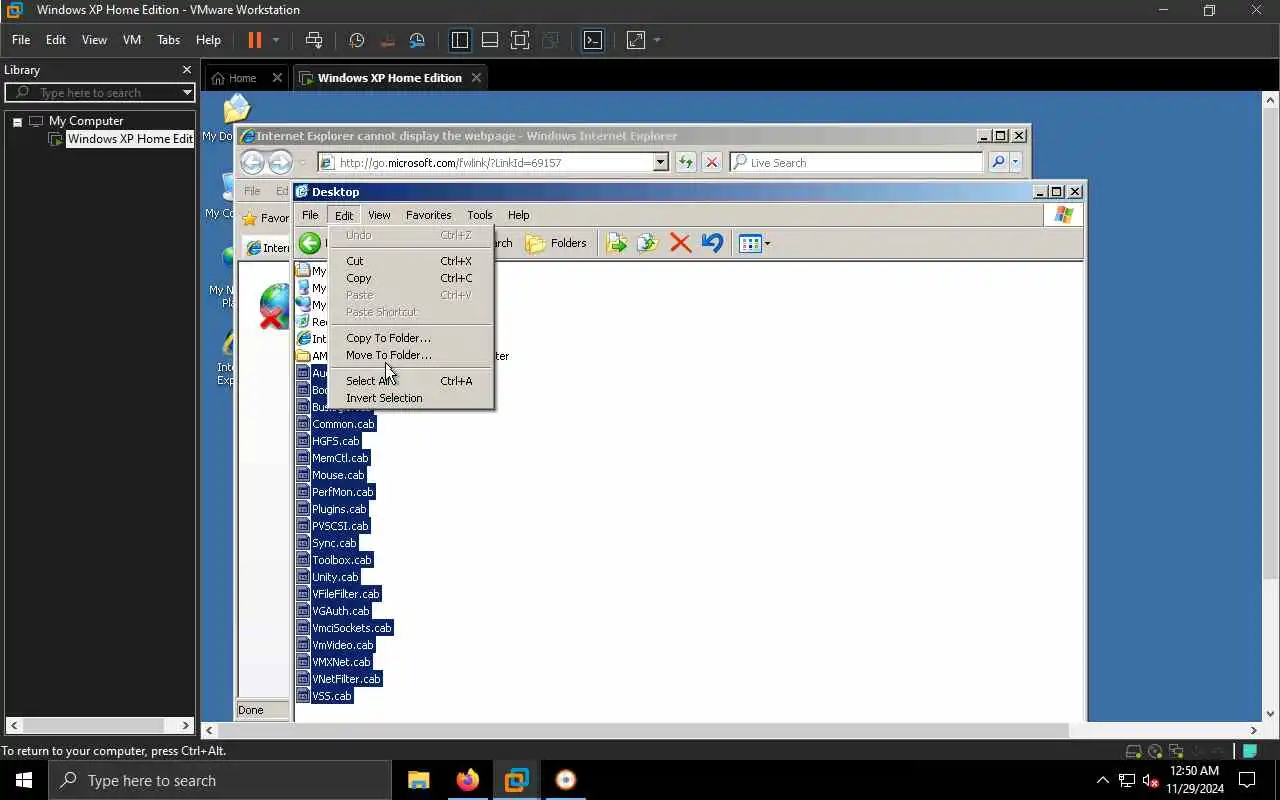The width and height of the screenshot is (1280, 800).
Task: Open the power options dropdown next to pause
Action: [276, 40]
